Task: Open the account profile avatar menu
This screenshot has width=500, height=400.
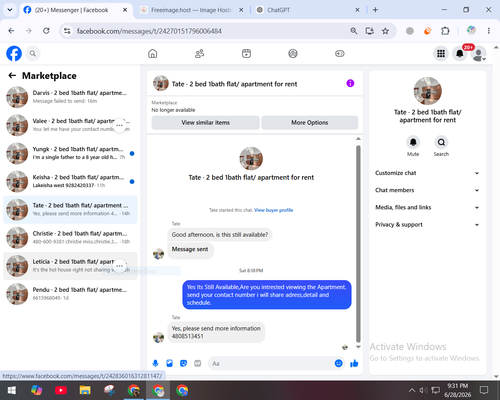Action: pyautogui.click(x=479, y=54)
